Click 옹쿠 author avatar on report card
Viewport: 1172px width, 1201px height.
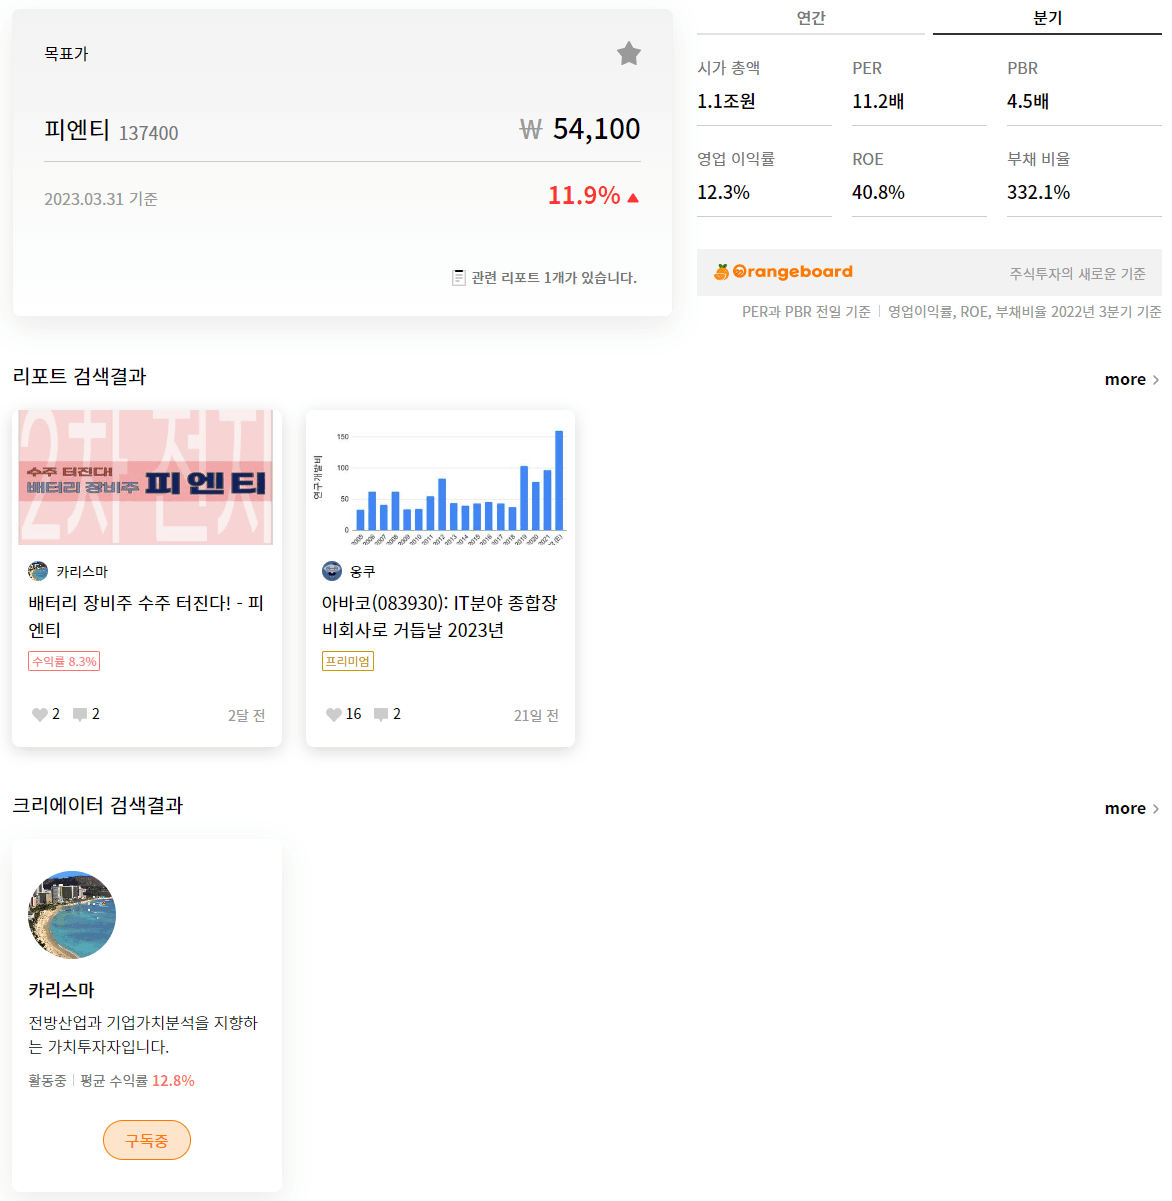pyautogui.click(x=332, y=571)
